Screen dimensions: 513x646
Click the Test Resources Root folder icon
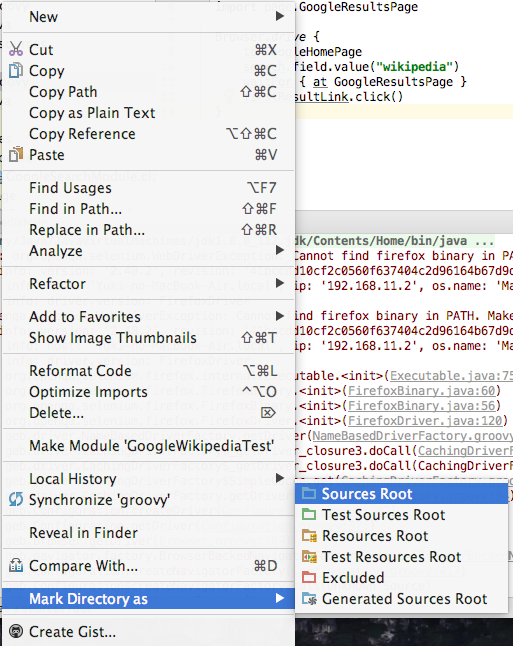click(x=309, y=556)
